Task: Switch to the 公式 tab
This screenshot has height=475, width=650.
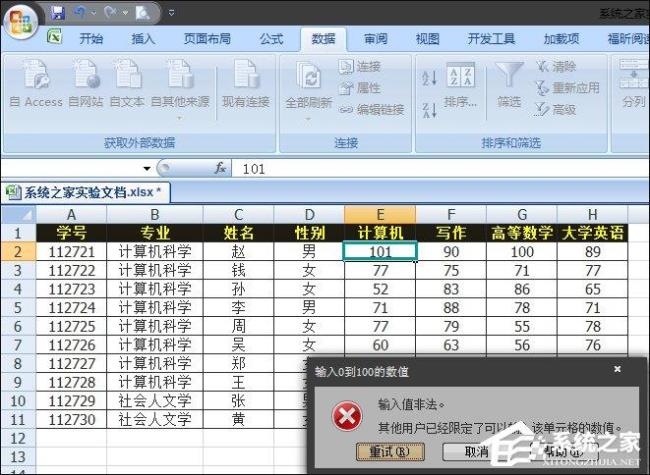Action: coord(272,39)
